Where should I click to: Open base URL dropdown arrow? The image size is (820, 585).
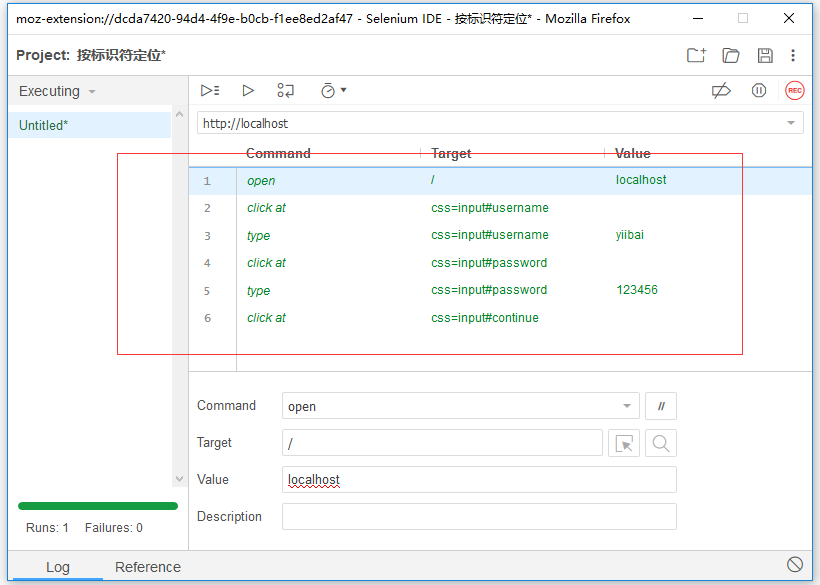click(x=791, y=123)
